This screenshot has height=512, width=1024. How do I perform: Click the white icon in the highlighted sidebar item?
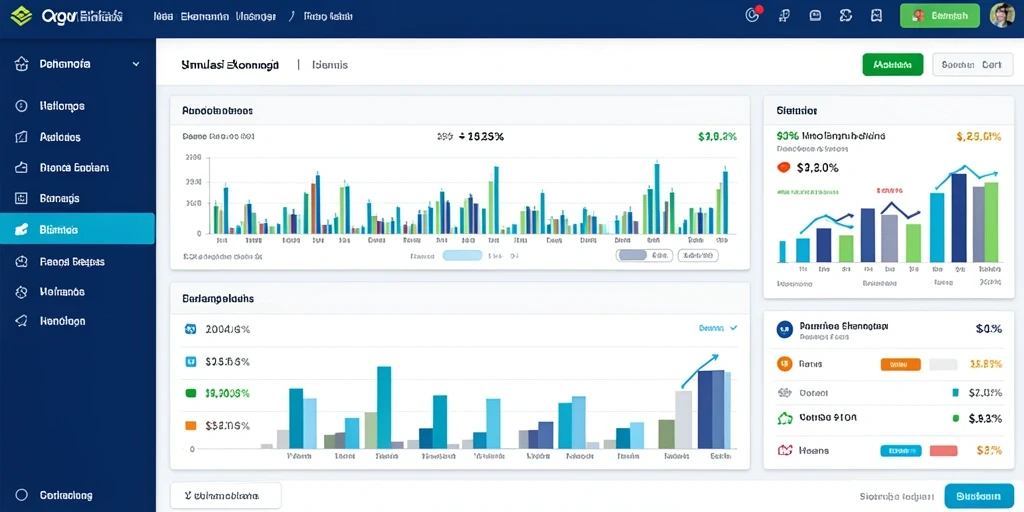pos(21,229)
